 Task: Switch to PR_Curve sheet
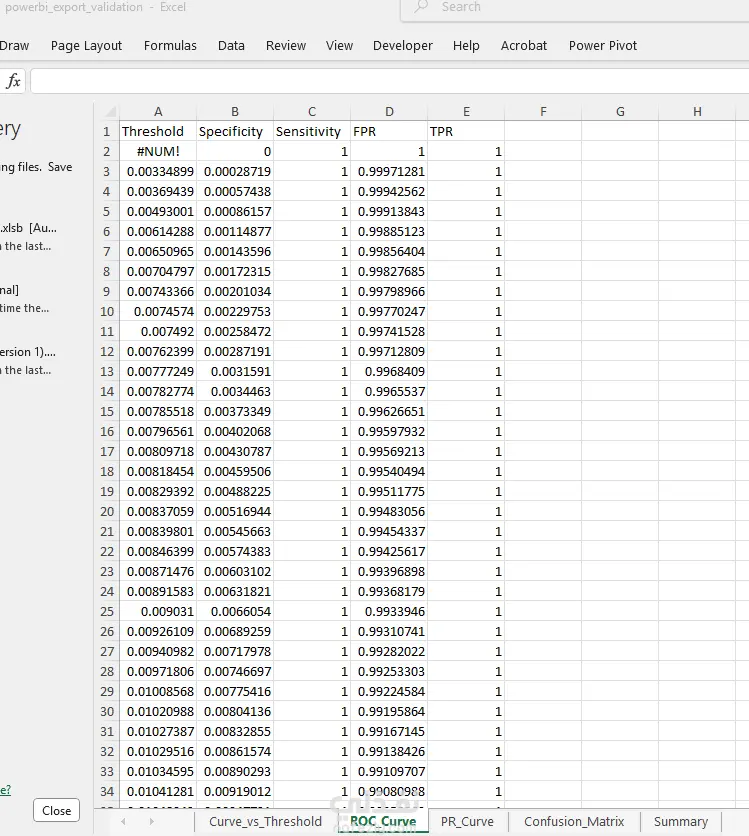467,822
